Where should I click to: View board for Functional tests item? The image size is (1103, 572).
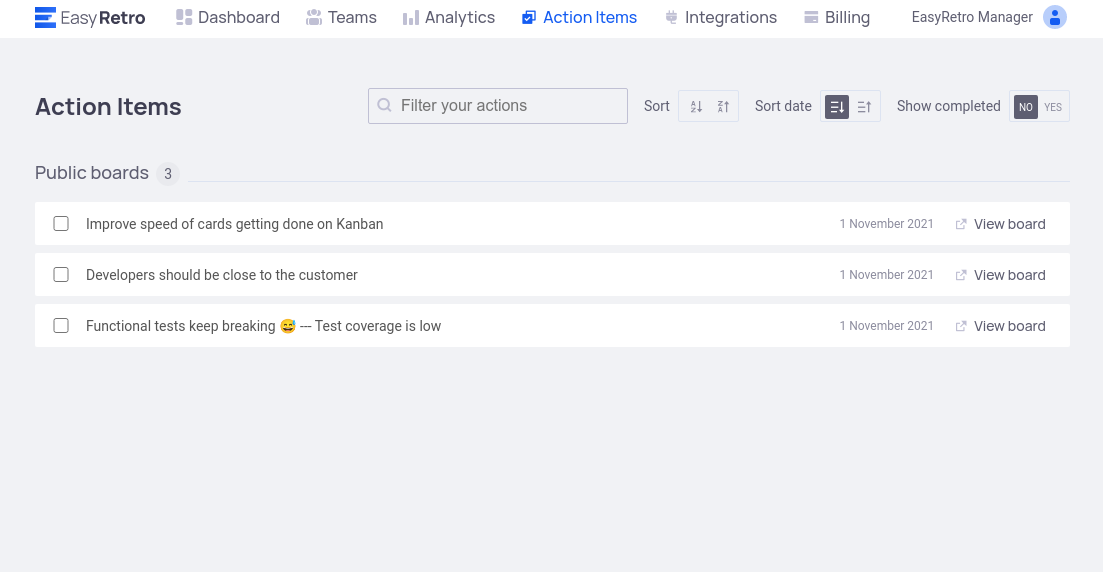pos(1009,326)
